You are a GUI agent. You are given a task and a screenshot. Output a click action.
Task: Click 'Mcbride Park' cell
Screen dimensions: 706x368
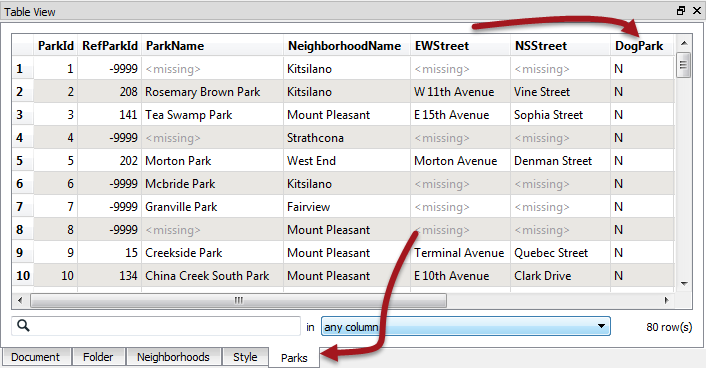point(213,184)
